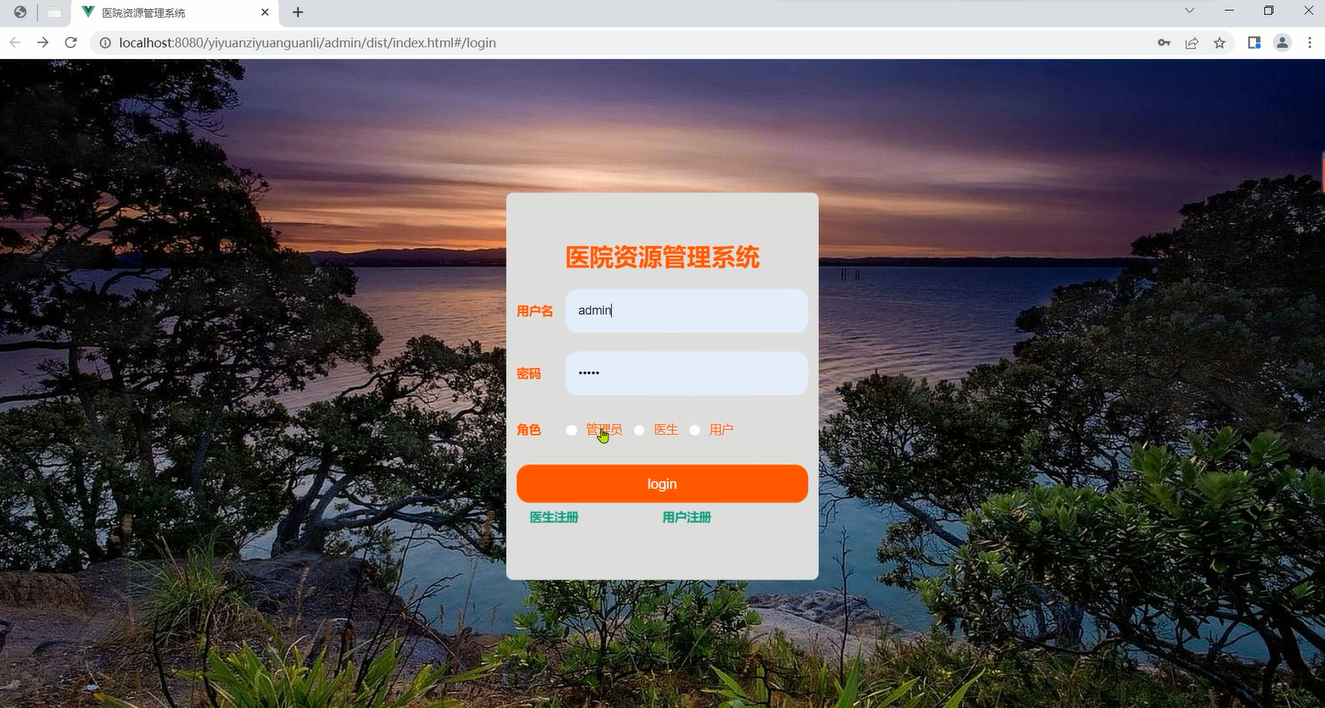This screenshot has width=1325, height=708.
Task: Click the browser forward arrow
Action: tap(43, 43)
